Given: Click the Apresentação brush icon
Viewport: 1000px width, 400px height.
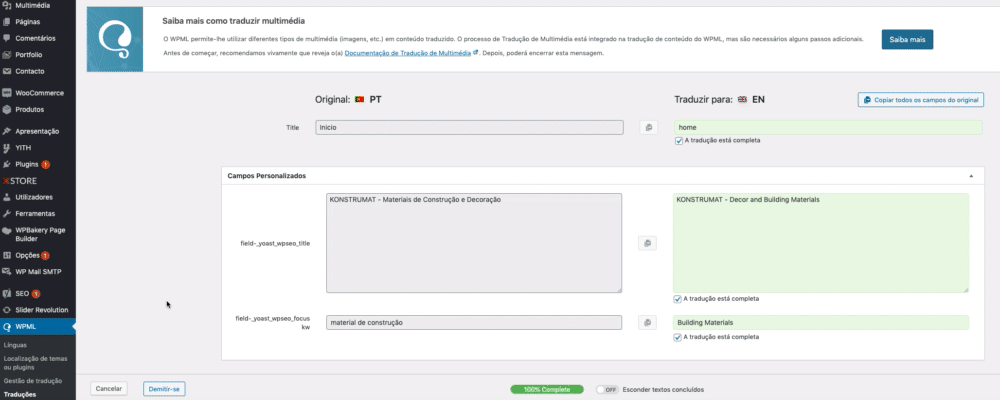Looking at the screenshot, I should coord(7,131).
